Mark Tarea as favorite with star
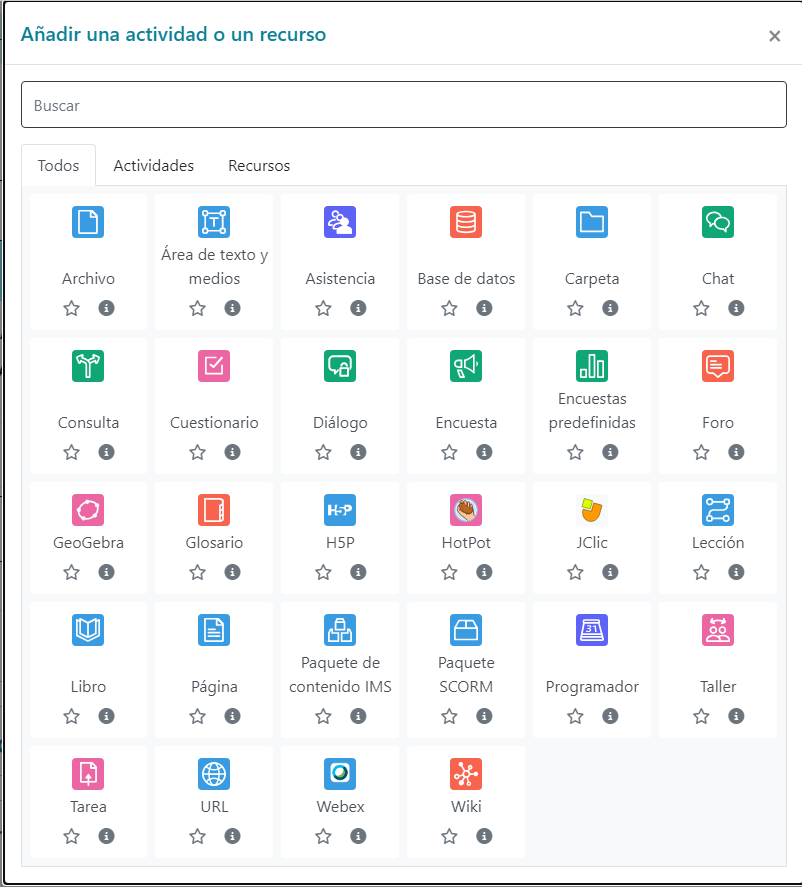This screenshot has height=887, width=802. tap(71, 836)
